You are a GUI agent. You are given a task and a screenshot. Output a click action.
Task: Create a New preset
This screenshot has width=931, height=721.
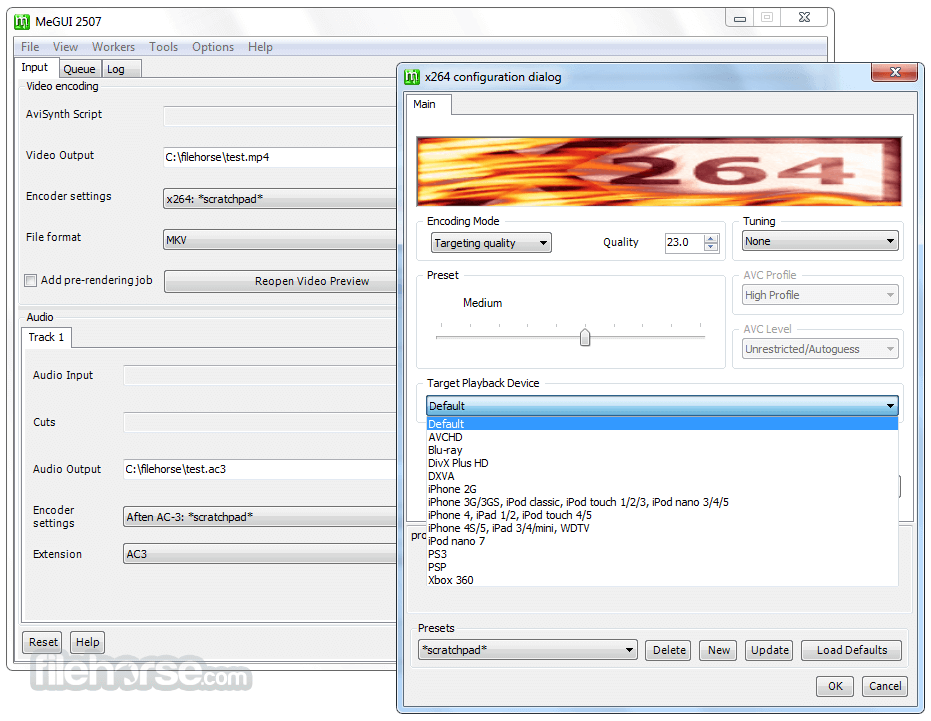coord(718,650)
